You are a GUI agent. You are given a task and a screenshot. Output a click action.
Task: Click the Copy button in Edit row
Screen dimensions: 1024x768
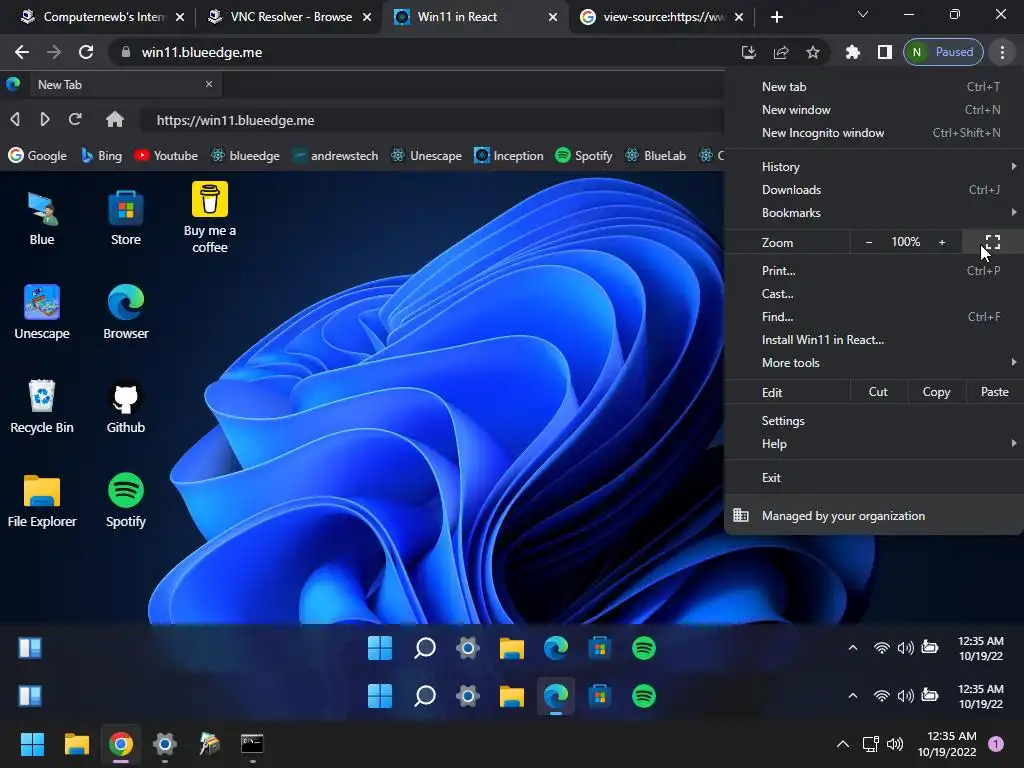[936, 392]
